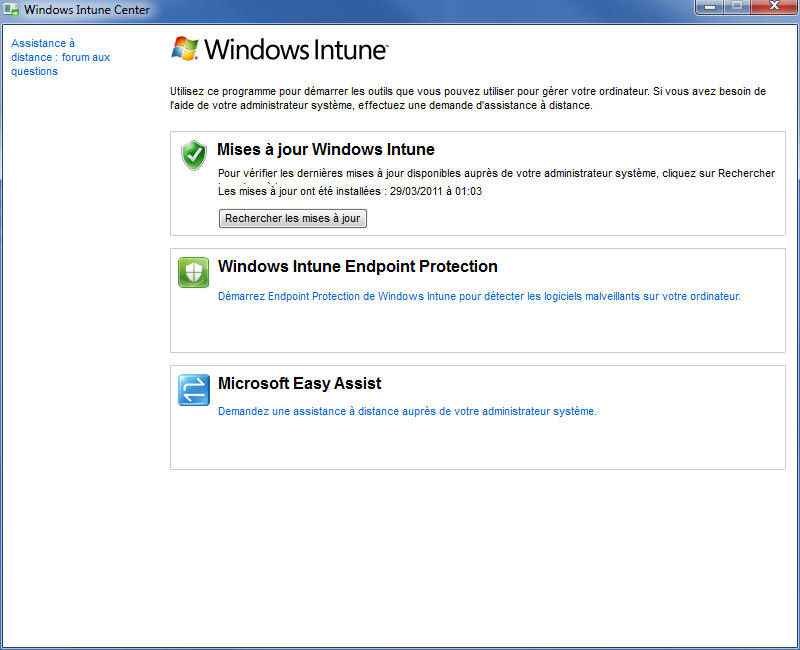The image size is (800, 650).
Task: Click the Windows Intune logo text
Action: click(296, 49)
